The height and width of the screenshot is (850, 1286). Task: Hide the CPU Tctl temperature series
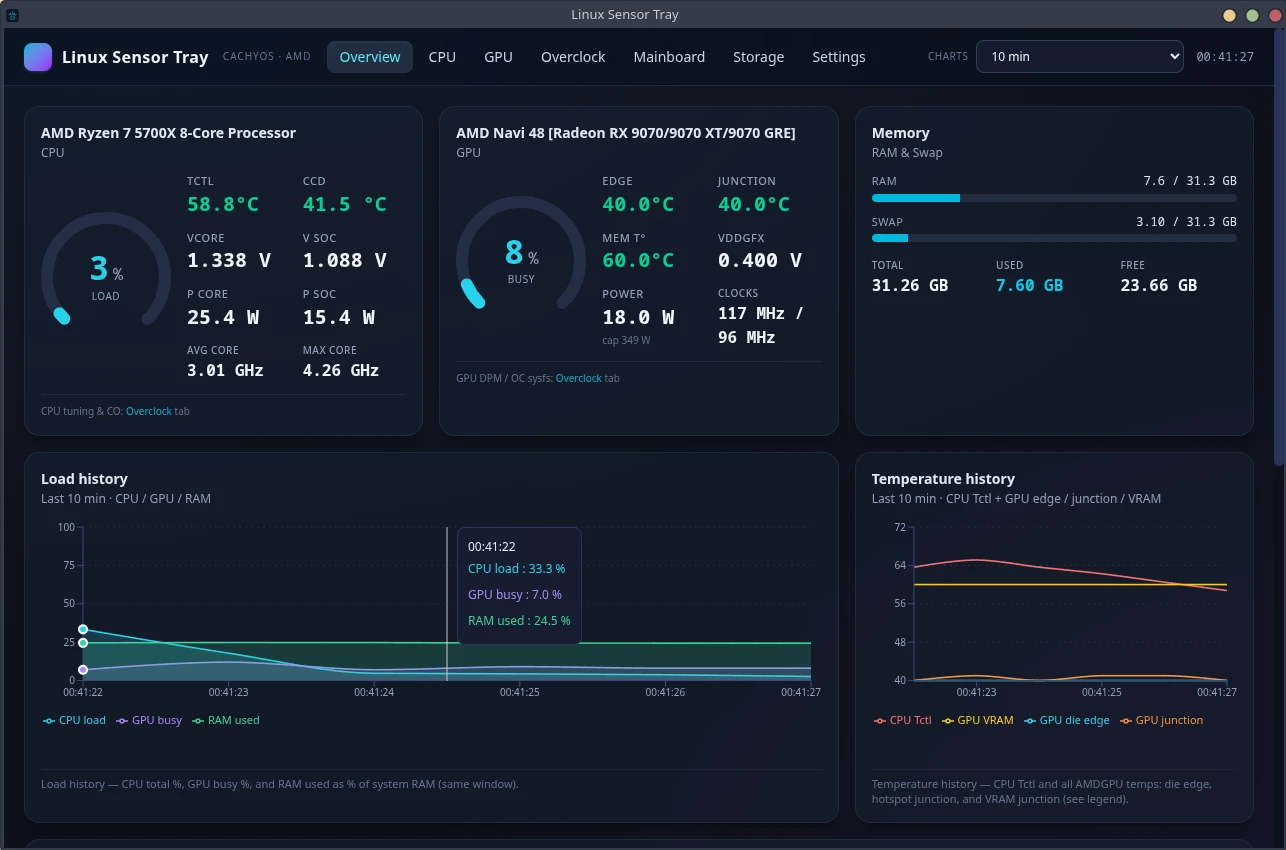click(x=903, y=720)
